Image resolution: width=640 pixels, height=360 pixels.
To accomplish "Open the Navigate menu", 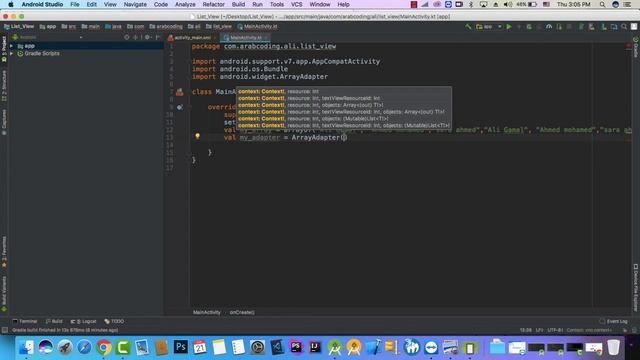I will pos(135,4).
